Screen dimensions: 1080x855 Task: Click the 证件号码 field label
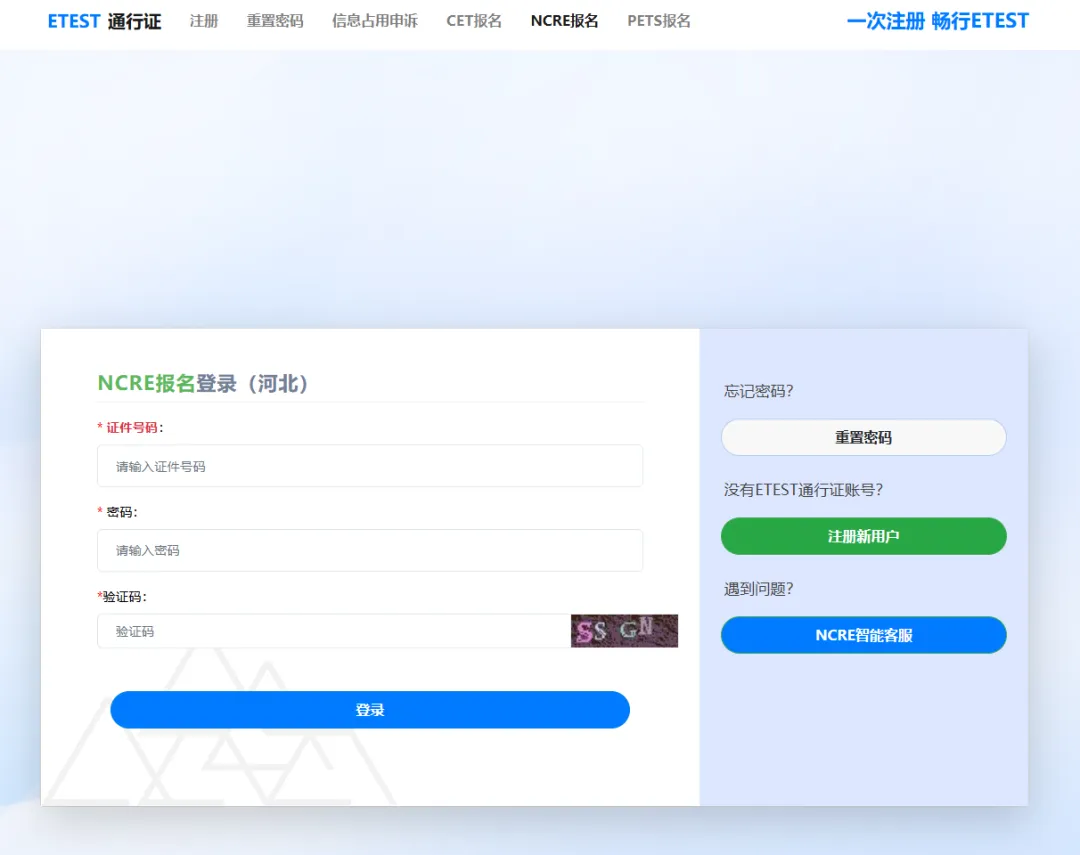pos(130,428)
